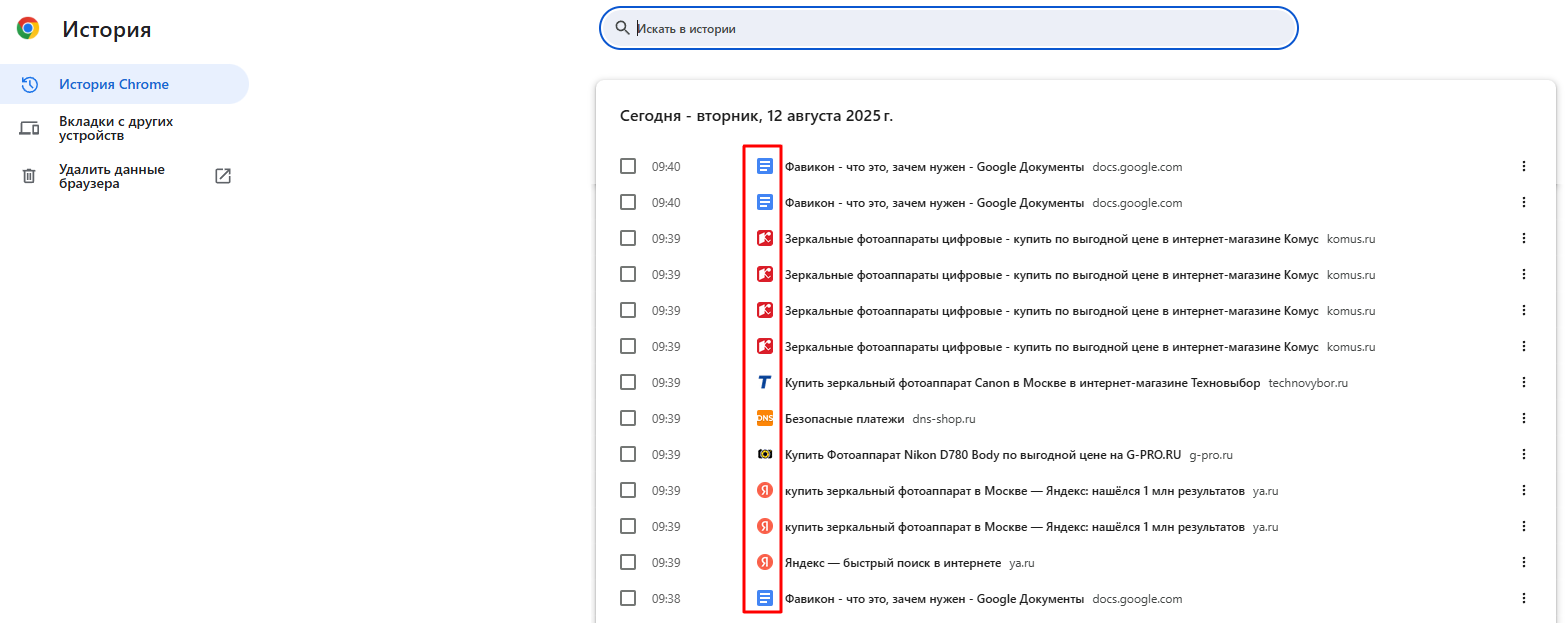Viewport: 1568px width, 623px height.
Task: Focus the Искать в истории search field
Action: pos(948,28)
